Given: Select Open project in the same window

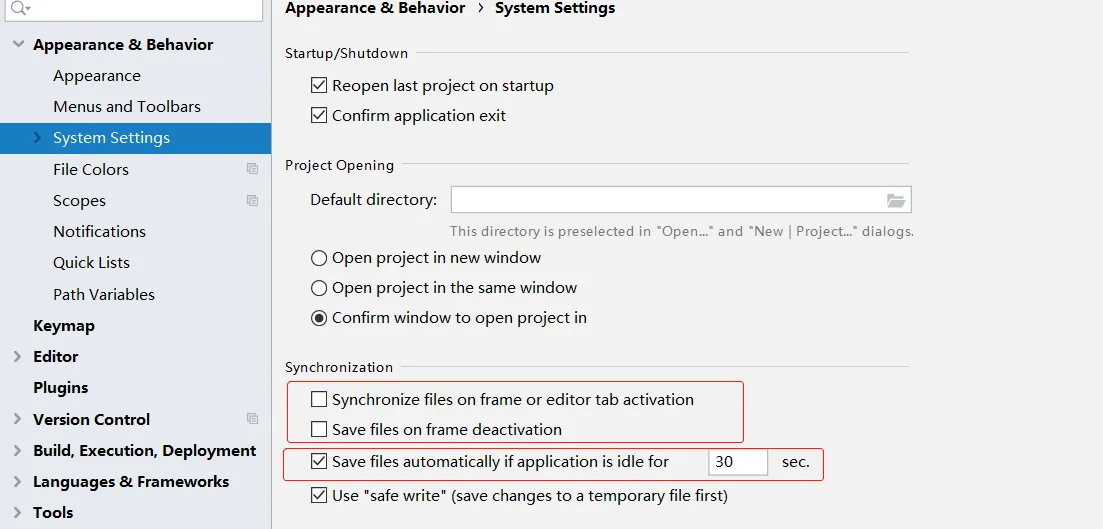Looking at the screenshot, I should pyautogui.click(x=319, y=288).
